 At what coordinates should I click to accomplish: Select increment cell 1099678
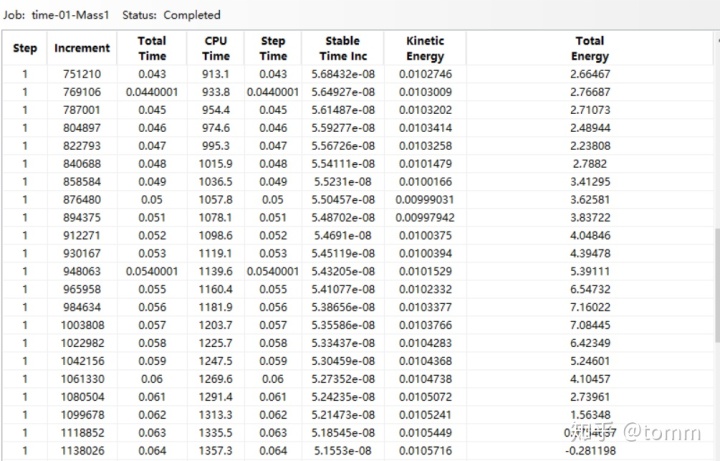pyautogui.click(x=83, y=415)
